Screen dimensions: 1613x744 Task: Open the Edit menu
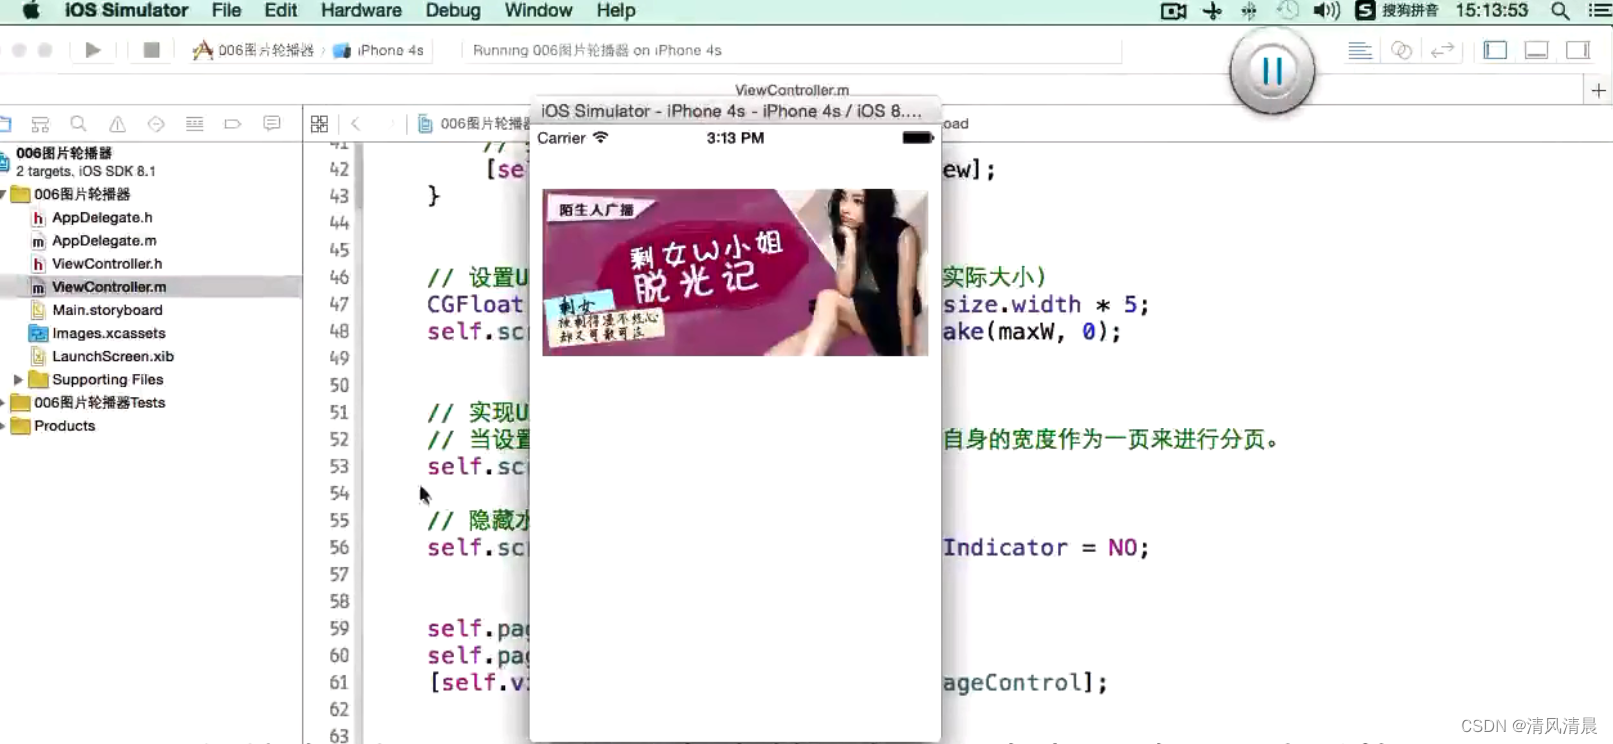[x=281, y=11]
